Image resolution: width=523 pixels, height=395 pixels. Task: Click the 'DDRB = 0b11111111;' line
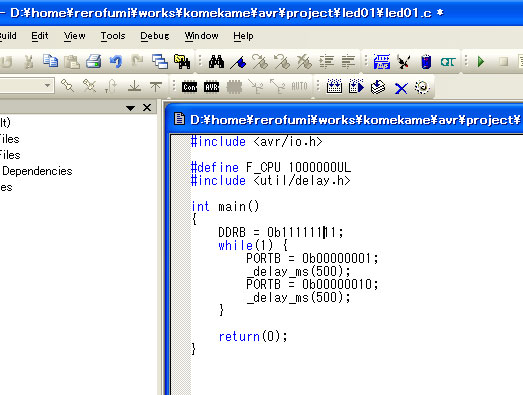[x=281, y=232]
